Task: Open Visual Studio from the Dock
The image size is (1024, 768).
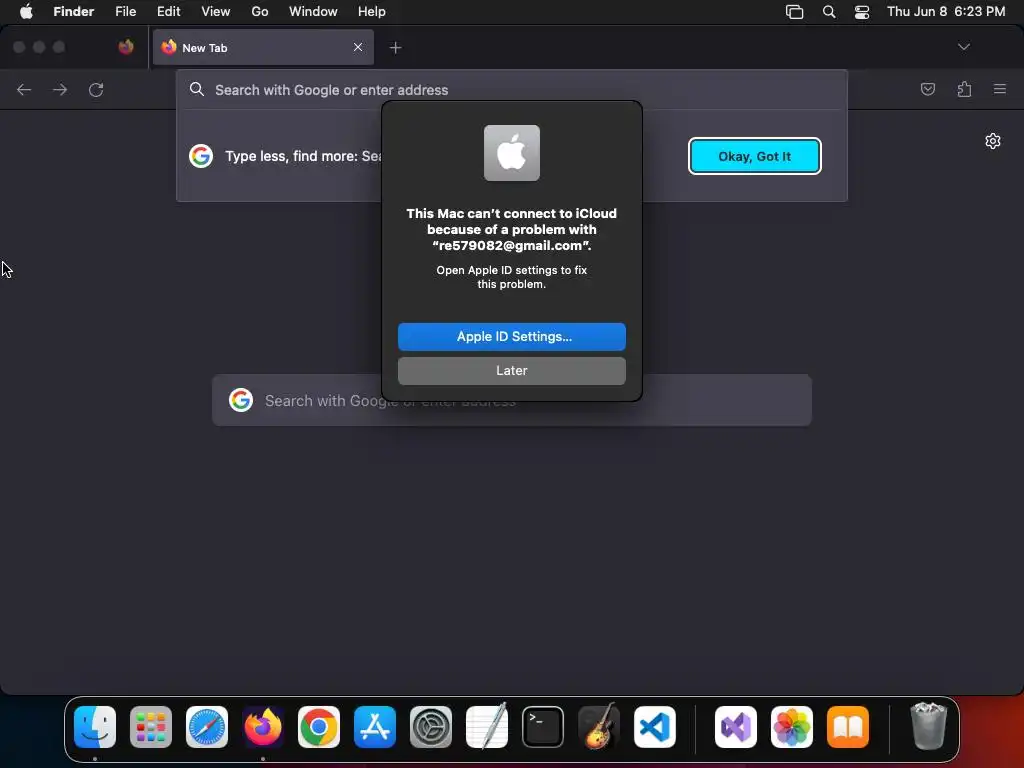Action: click(x=736, y=727)
